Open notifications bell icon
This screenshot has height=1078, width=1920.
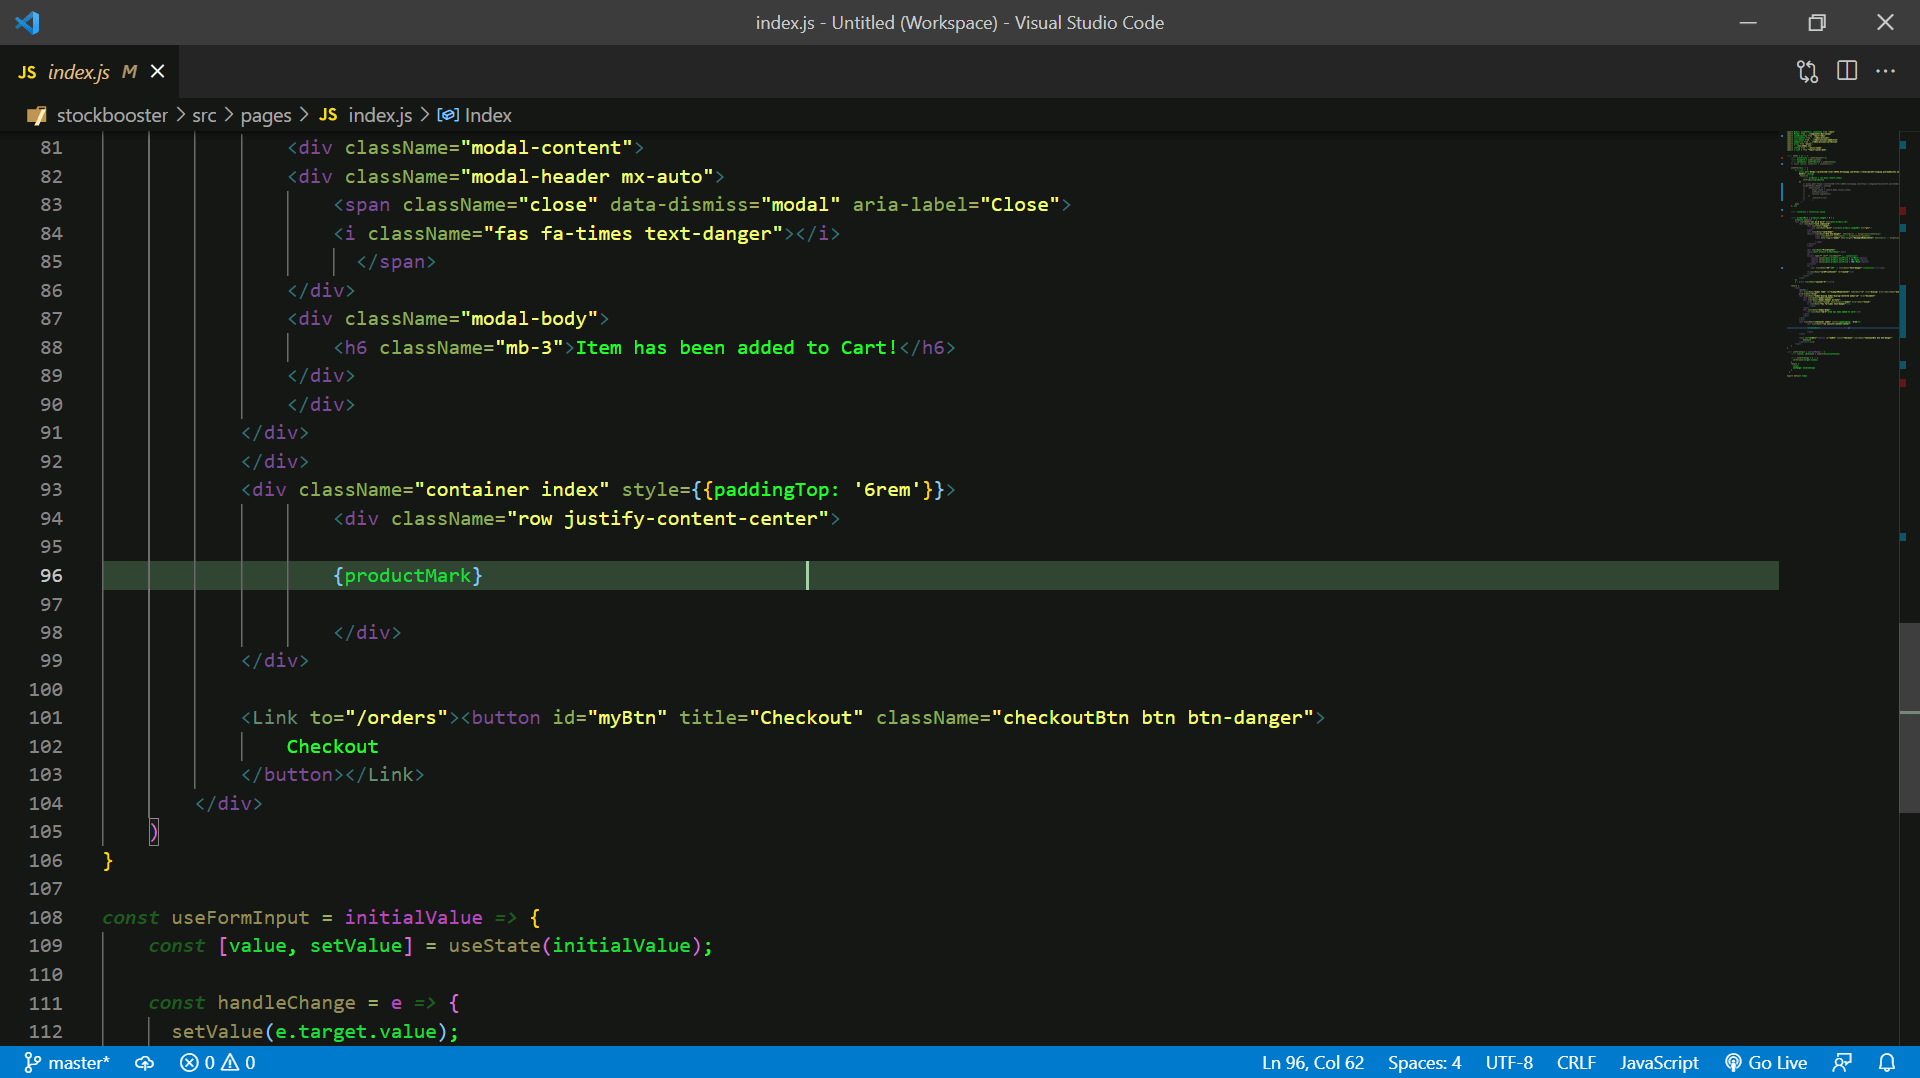(1886, 1062)
